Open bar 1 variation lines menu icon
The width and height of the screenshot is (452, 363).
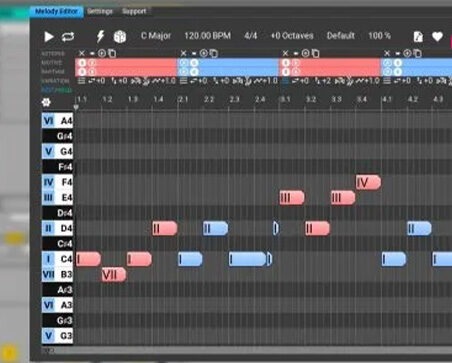(x=81, y=81)
